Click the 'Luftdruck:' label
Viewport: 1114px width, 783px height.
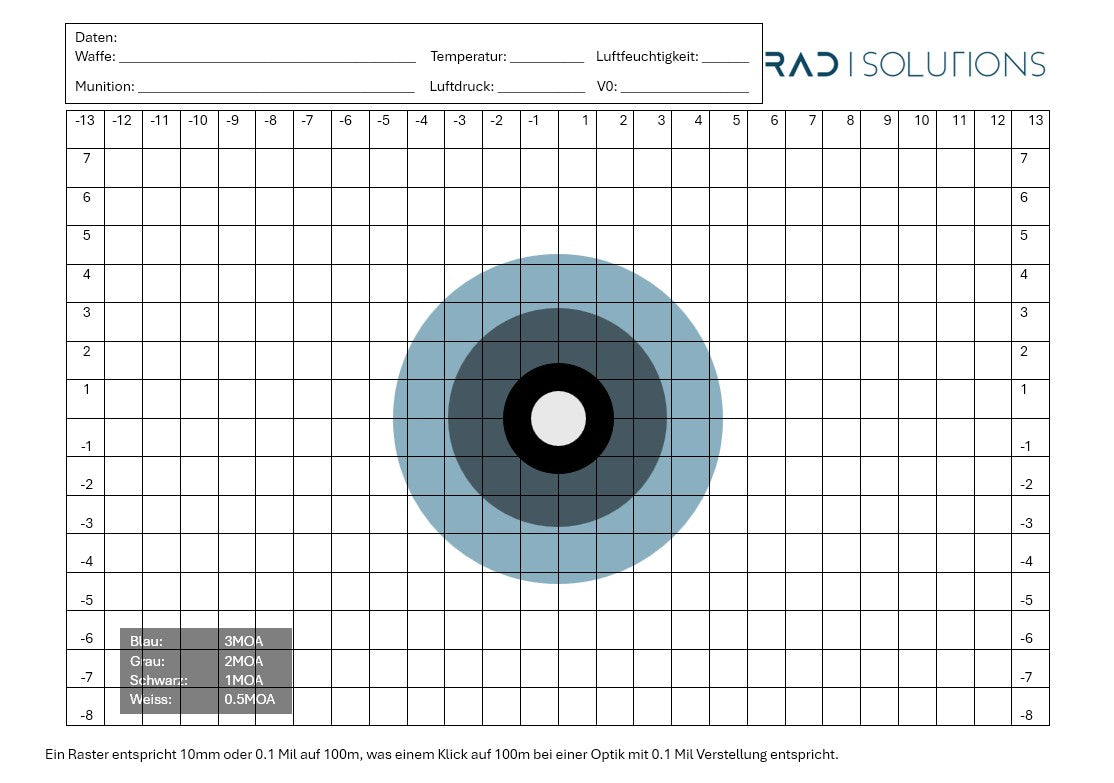[x=462, y=87]
